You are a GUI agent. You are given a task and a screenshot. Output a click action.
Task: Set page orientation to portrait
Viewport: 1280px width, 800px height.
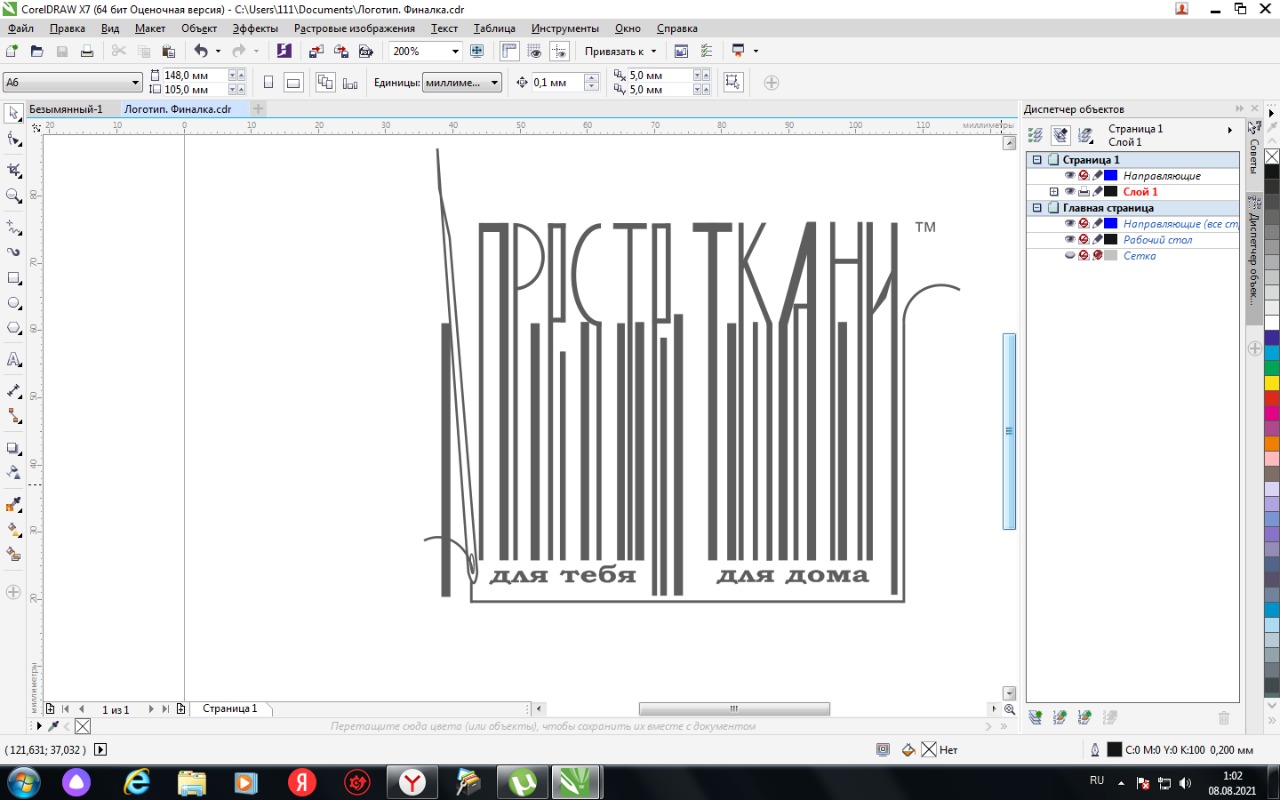[x=268, y=82]
